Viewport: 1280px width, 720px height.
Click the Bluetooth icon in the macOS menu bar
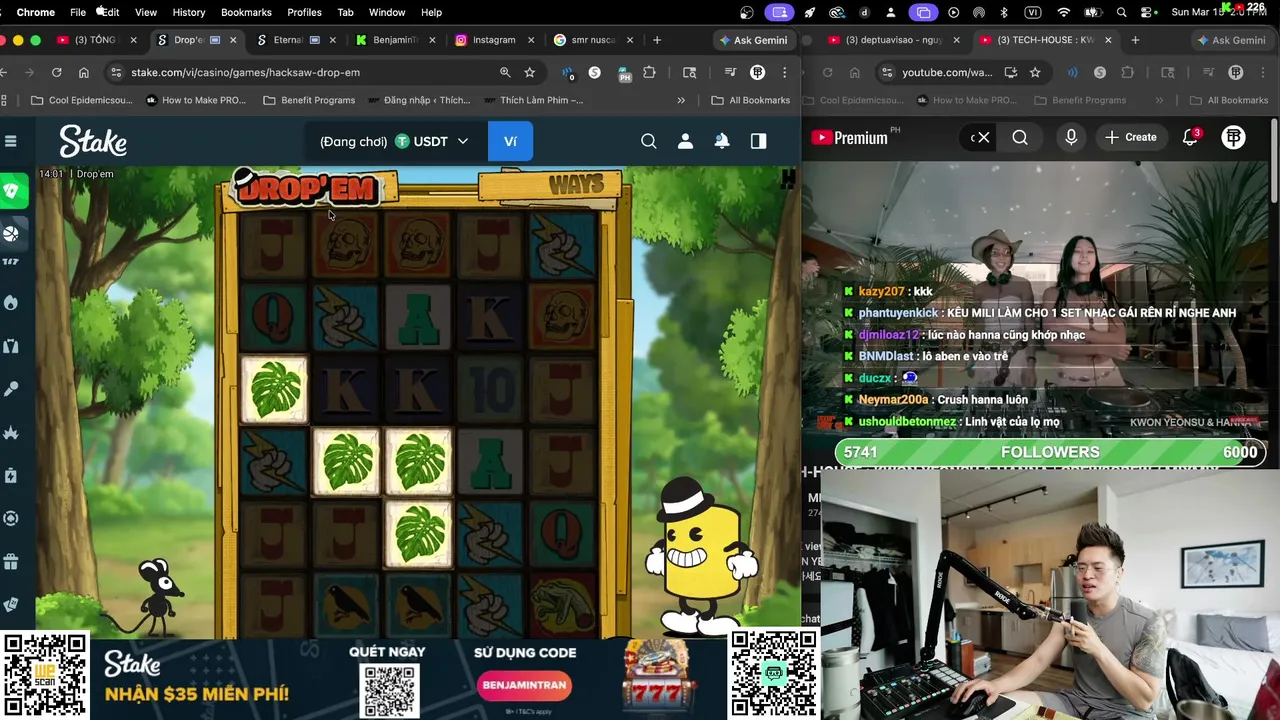(x=1005, y=12)
